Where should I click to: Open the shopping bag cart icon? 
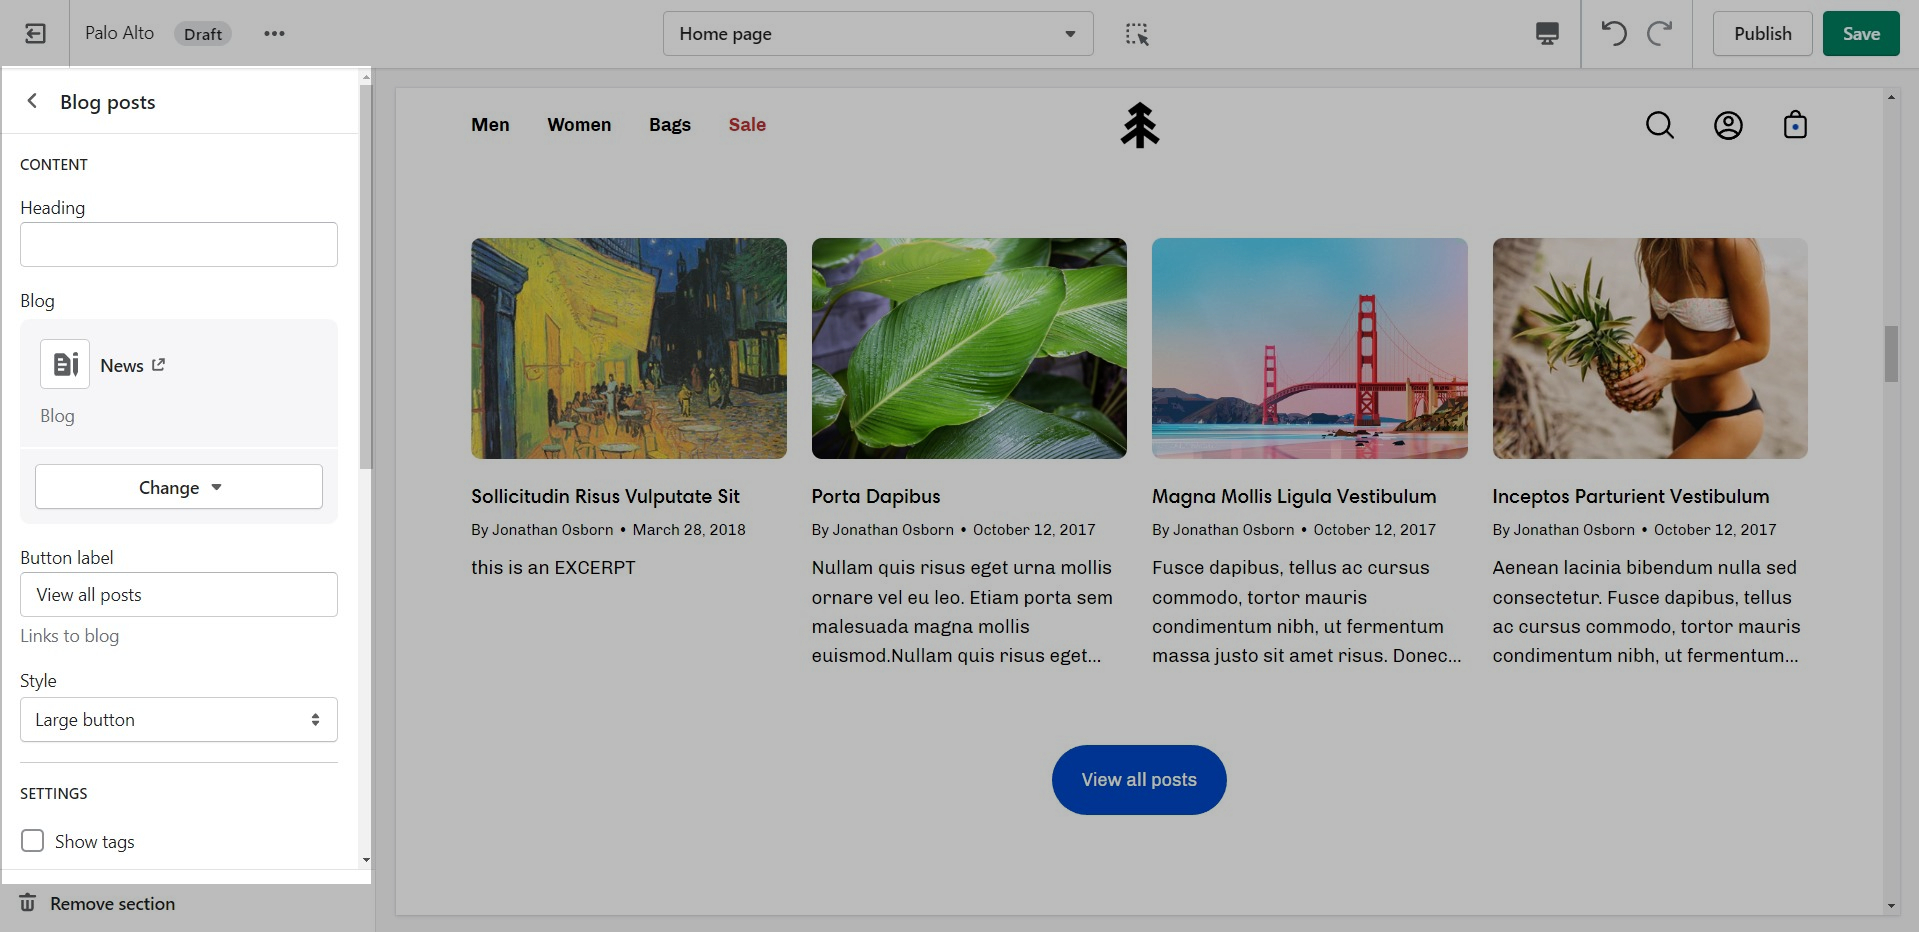1795,125
